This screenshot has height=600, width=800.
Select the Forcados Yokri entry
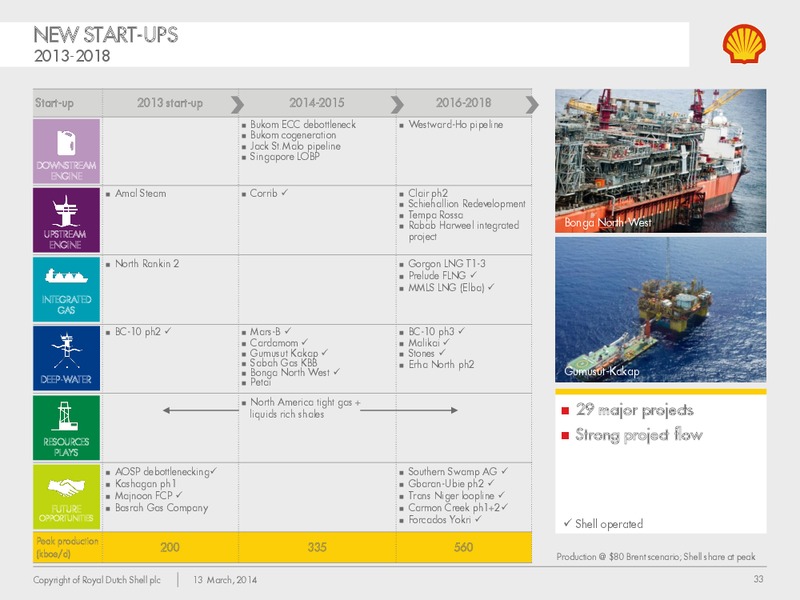pyautogui.click(x=439, y=520)
